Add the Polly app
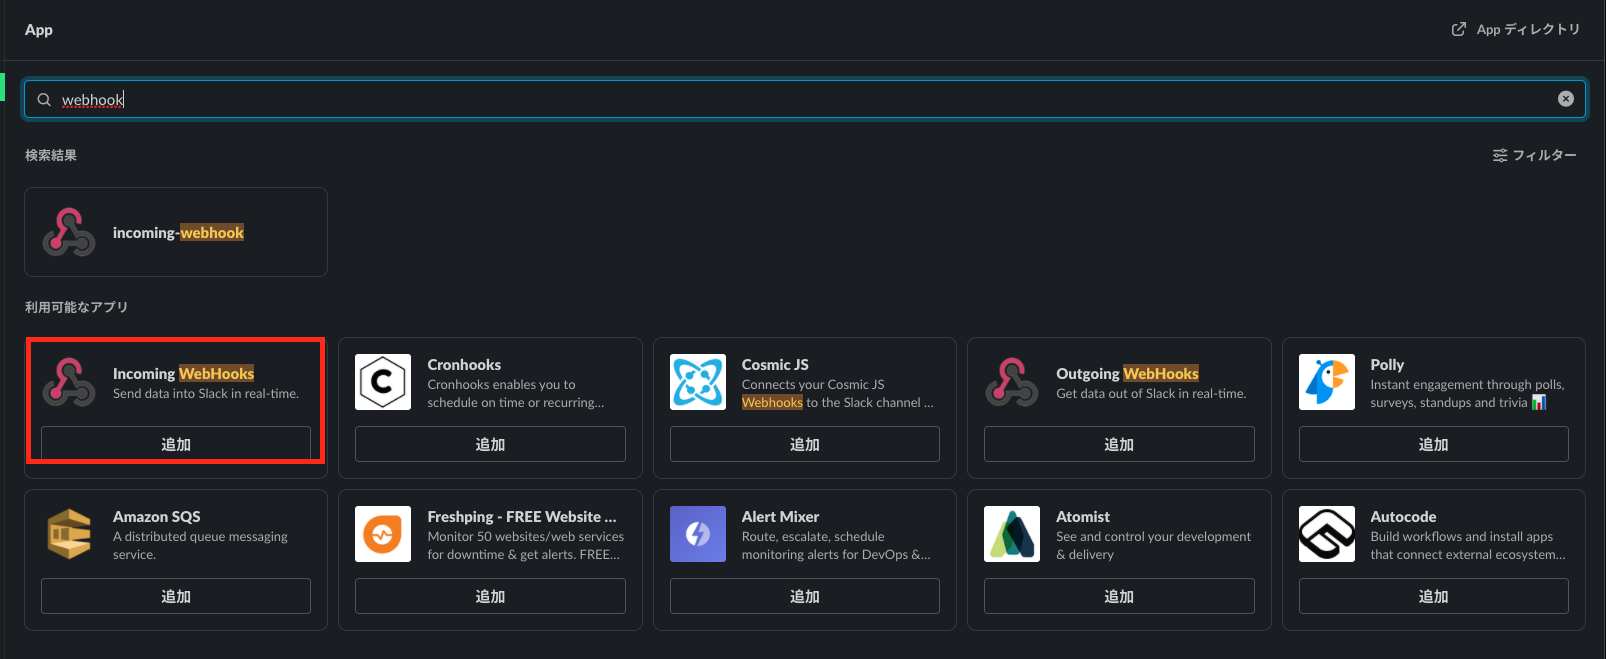 click(1434, 444)
